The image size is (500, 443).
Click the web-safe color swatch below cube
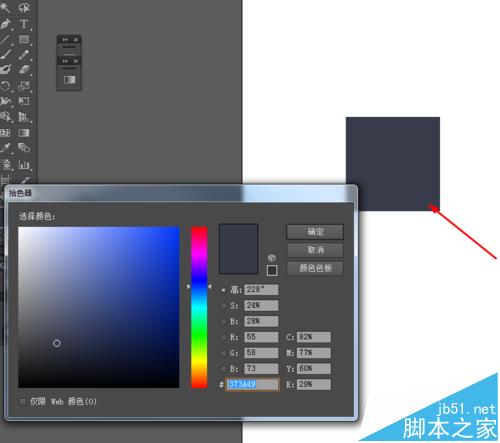[272, 270]
